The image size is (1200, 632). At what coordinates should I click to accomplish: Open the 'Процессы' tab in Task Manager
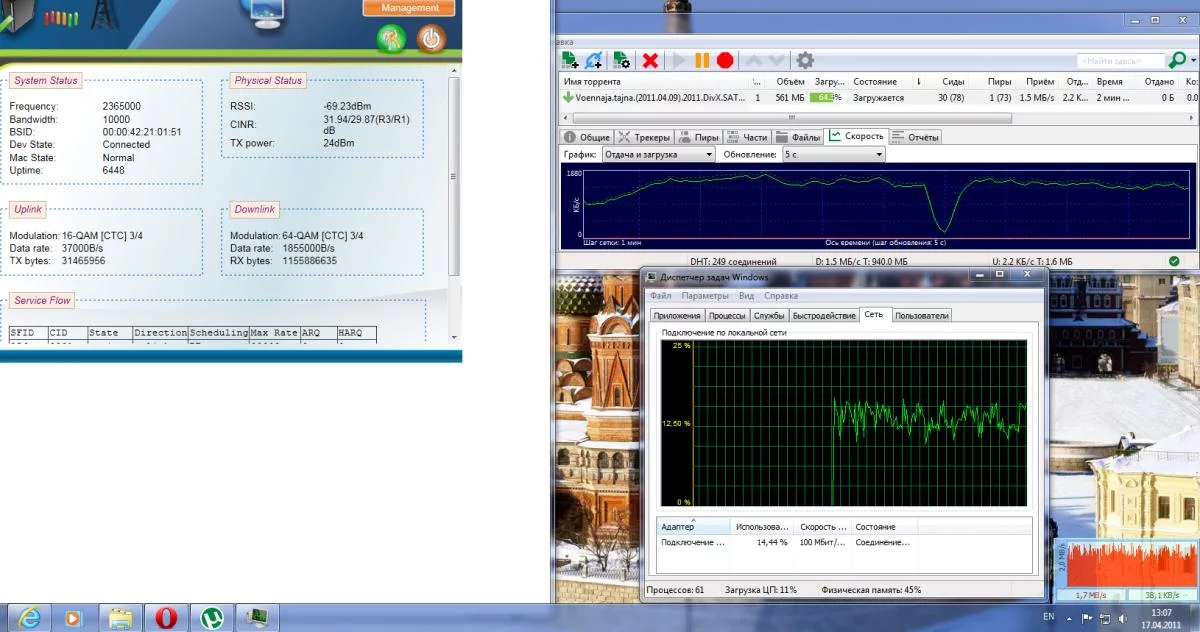pos(729,316)
